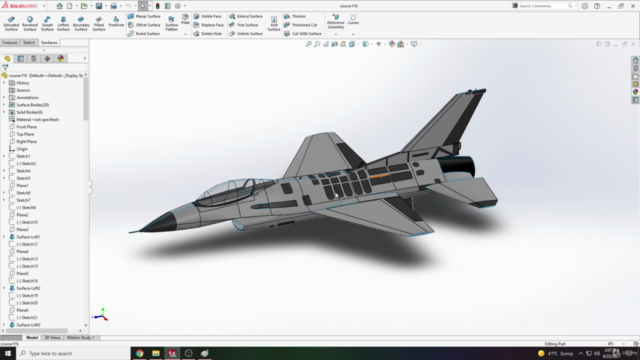Expand the Surface-Loft1 feature node
The width and height of the screenshot is (640, 360).
click(x=4, y=237)
